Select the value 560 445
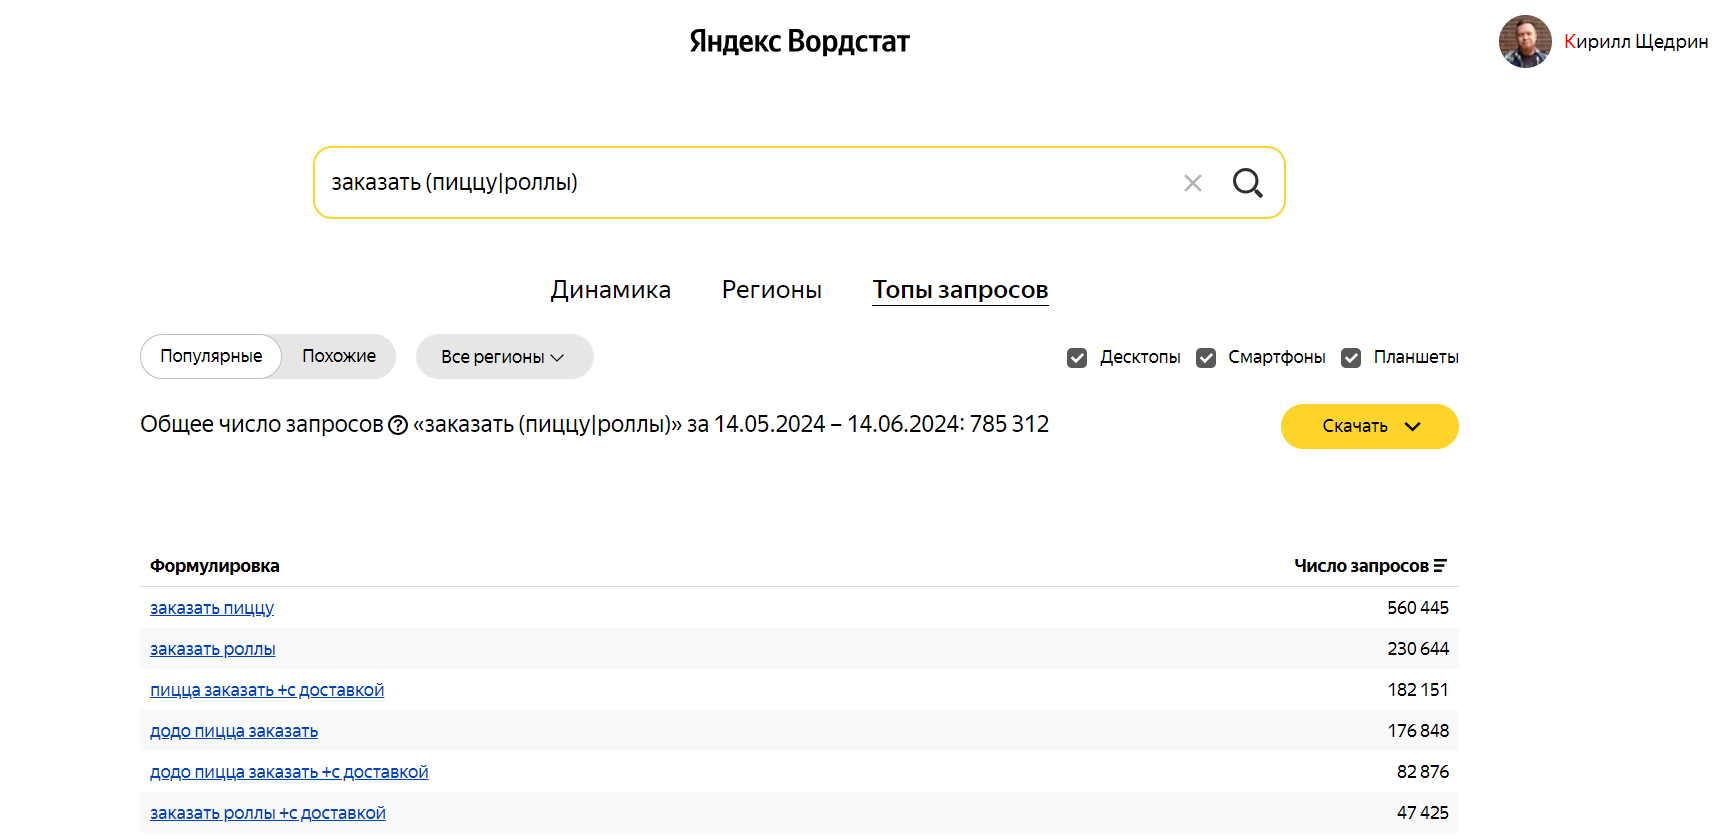This screenshot has height=839, width=1722. click(x=1418, y=608)
